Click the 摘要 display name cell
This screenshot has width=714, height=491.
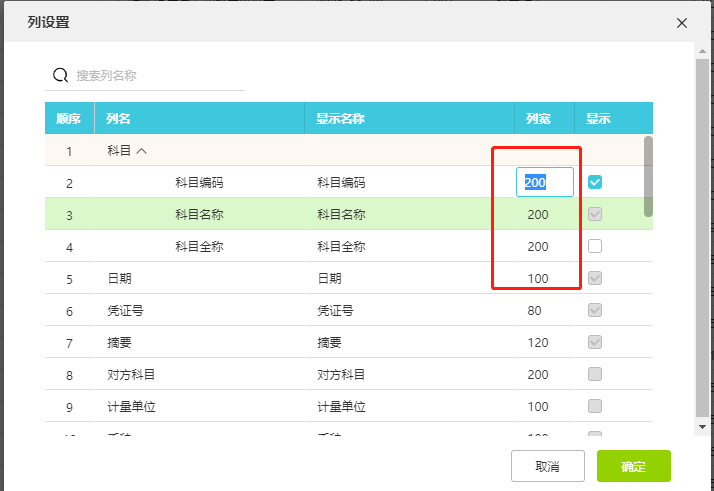coord(329,342)
